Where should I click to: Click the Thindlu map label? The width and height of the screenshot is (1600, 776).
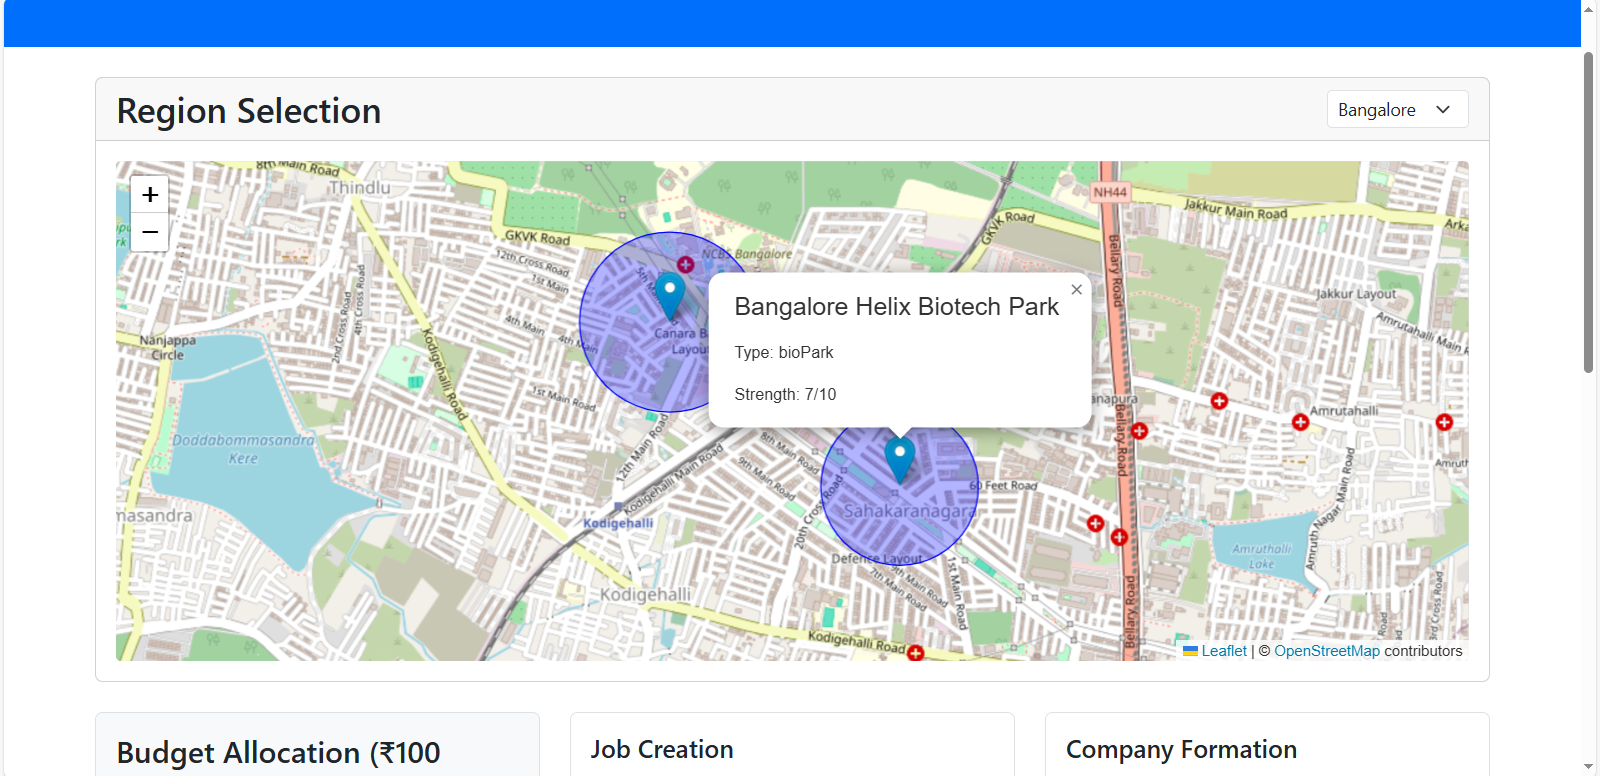pyautogui.click(x=360, y=187)
